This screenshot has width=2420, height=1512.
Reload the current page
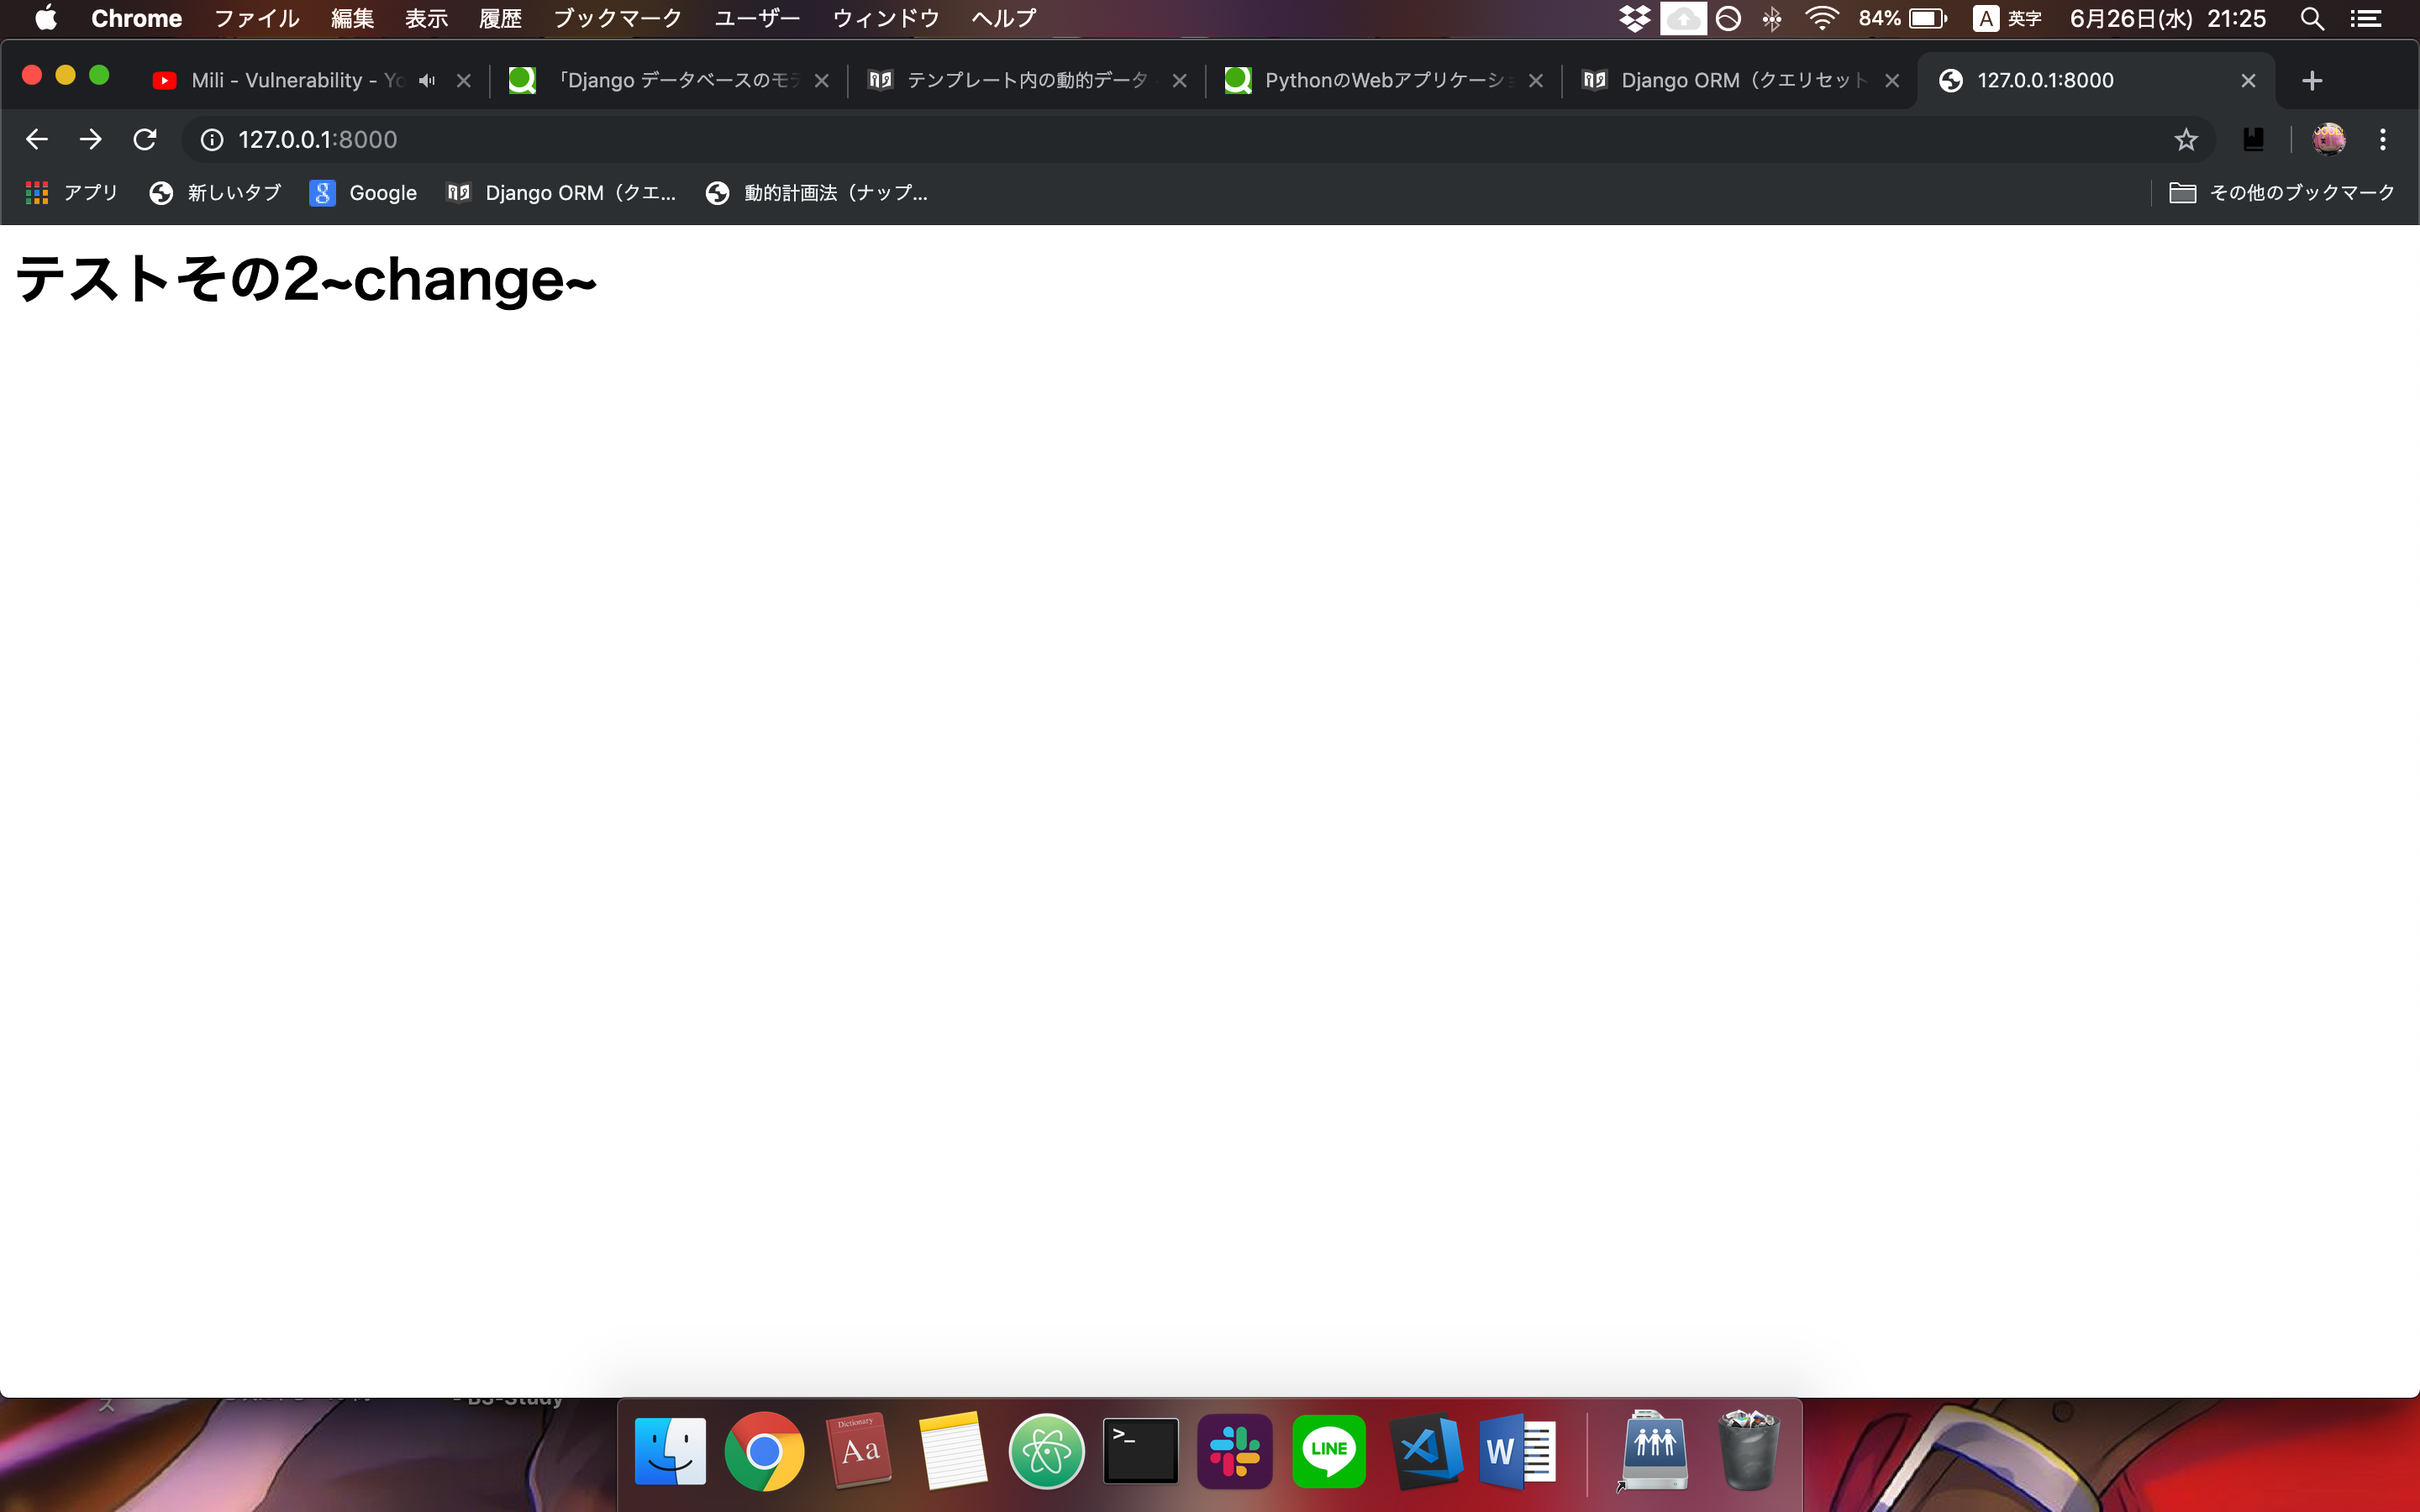(x=145, y=140)
